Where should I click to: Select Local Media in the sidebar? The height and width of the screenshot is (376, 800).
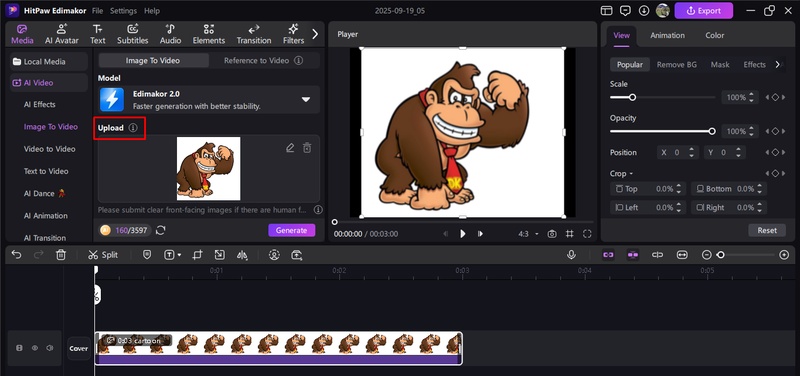tap(49, 62)
